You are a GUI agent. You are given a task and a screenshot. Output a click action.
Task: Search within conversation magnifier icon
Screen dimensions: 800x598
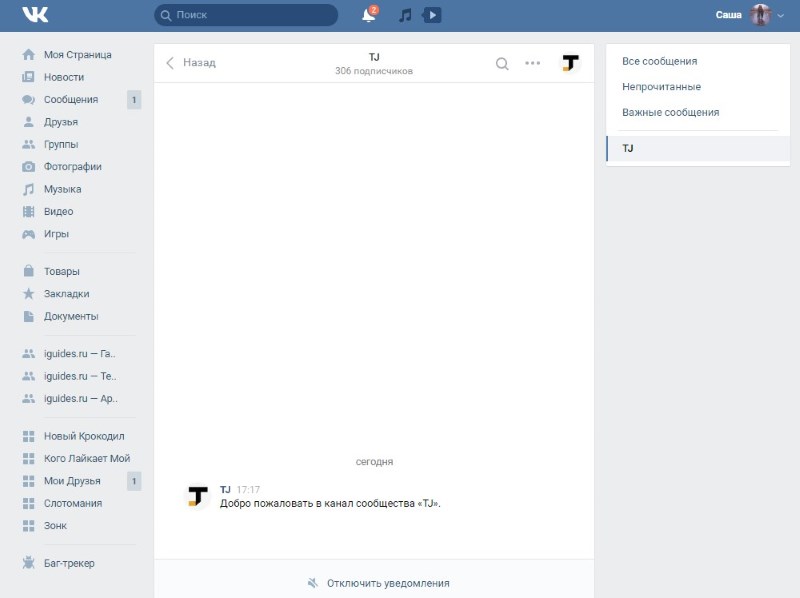[502, 63]
